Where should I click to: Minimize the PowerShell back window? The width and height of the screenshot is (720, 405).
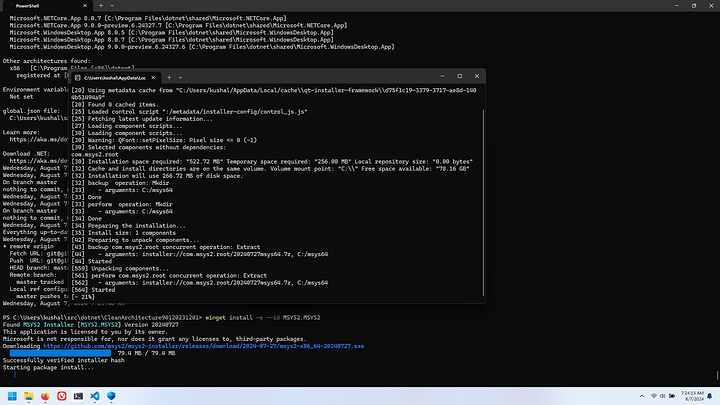[677, 6]
